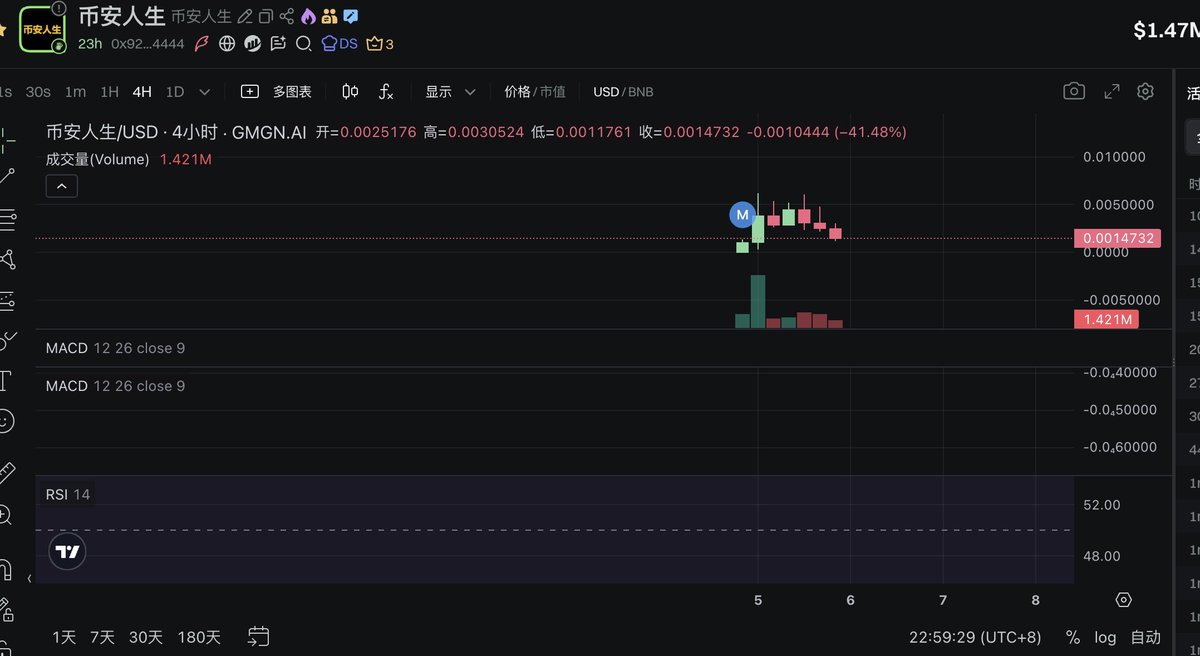Set range to 1天

(64, 637)
